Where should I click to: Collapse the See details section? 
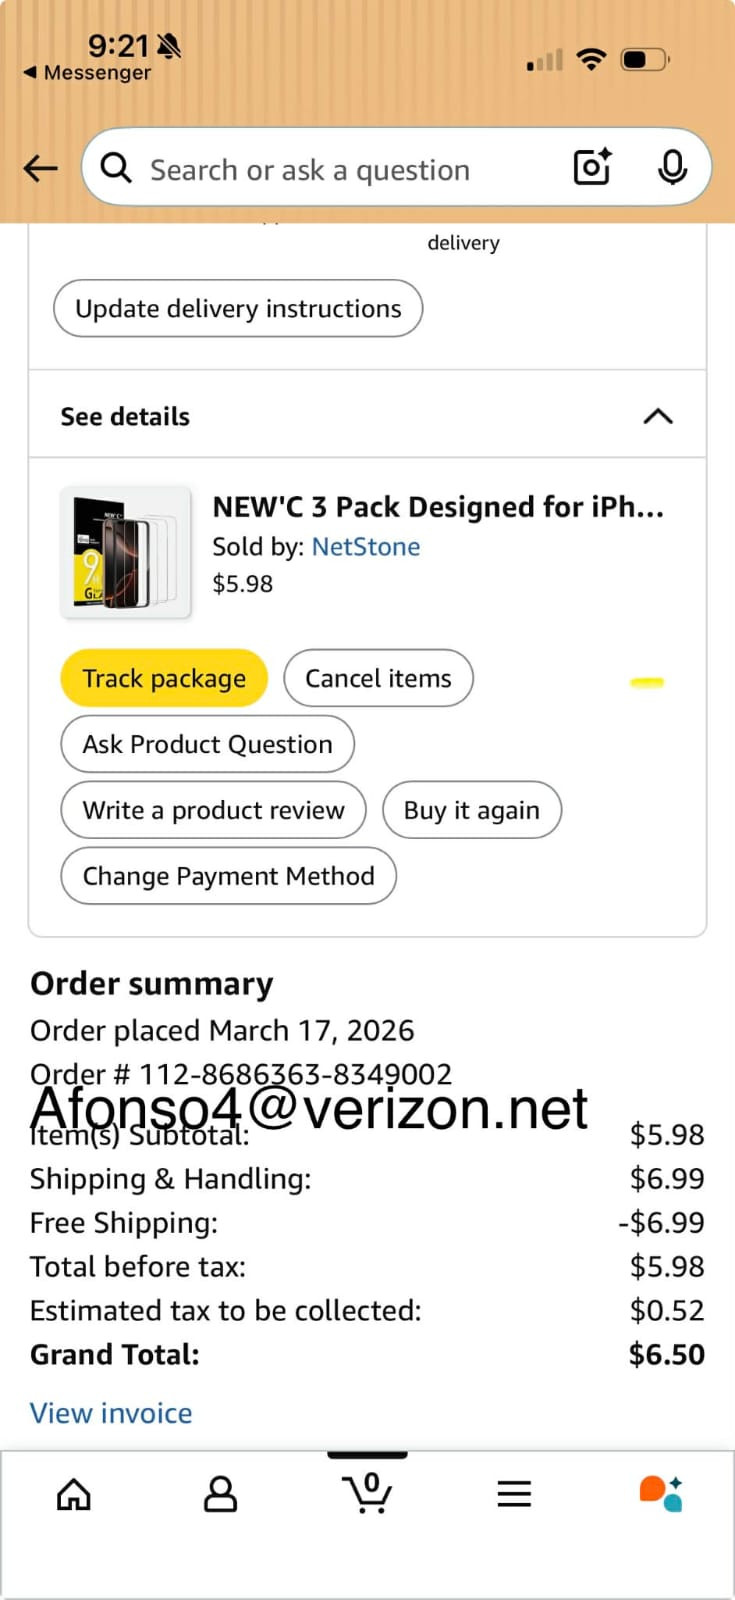(657, 416)
